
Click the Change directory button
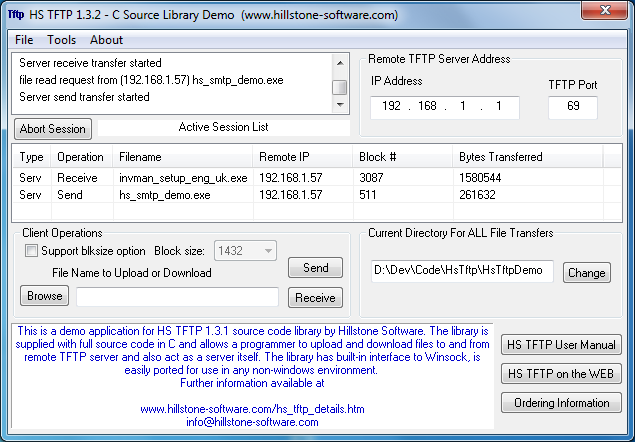(x=587, y=273)
